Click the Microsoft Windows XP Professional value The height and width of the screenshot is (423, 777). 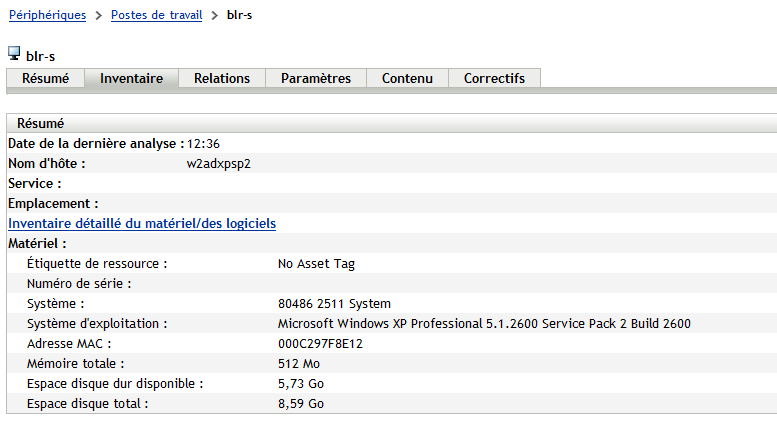pos(483,323)
